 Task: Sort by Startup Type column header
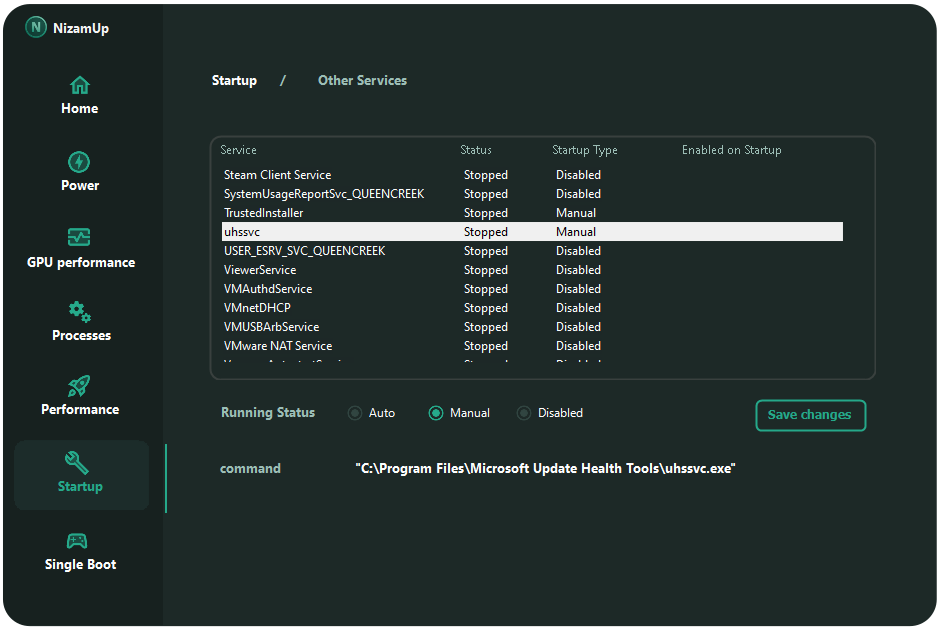click(x=584, y=150)
